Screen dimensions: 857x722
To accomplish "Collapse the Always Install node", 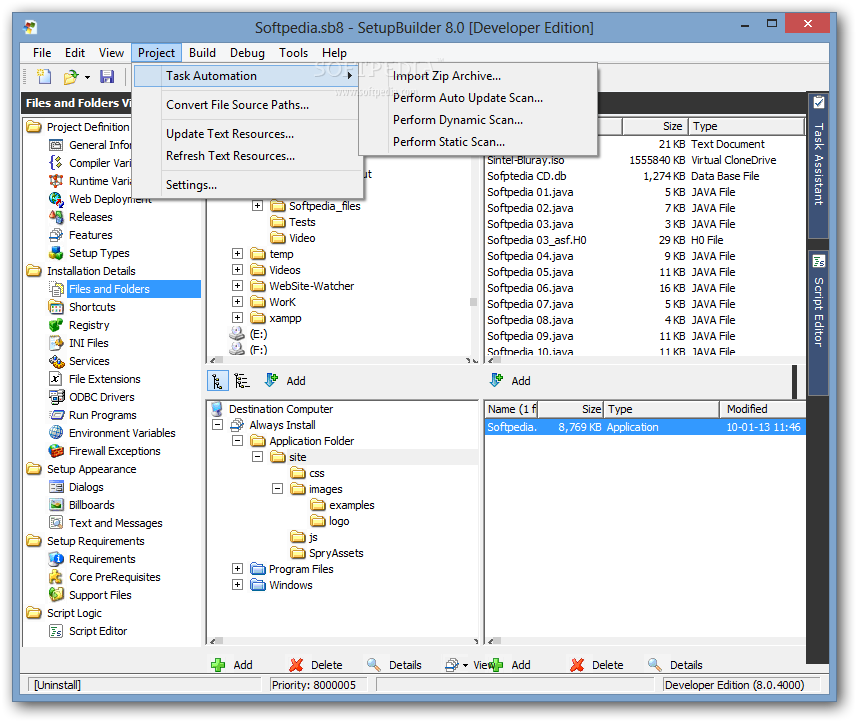I will point(218,425).
